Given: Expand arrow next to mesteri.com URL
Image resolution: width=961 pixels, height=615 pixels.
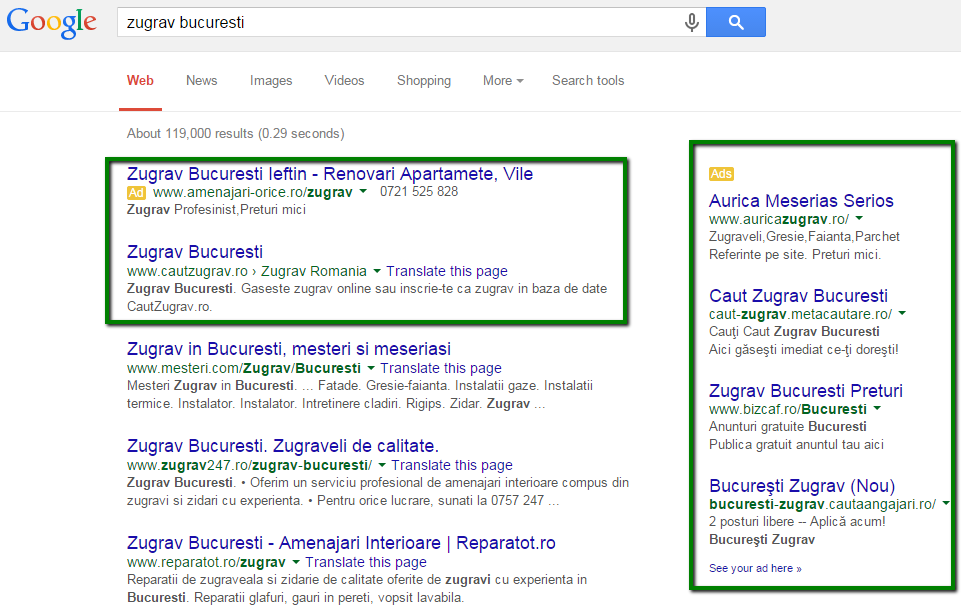Looking at the screenshot, I should [x=371, y=368].
